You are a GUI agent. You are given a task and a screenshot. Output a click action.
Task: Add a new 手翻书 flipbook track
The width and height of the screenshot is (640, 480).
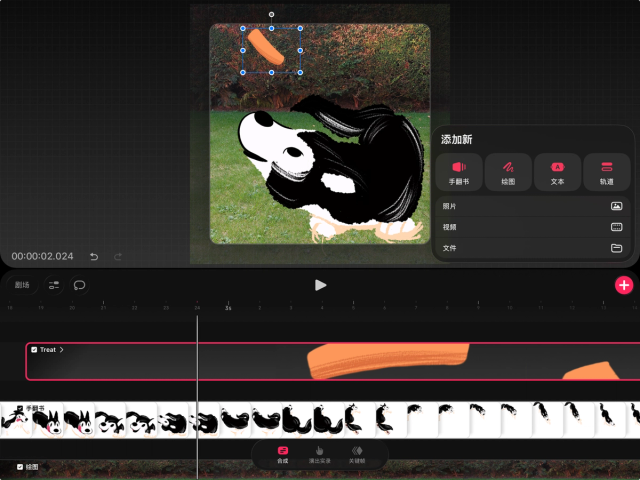point(459,172)
